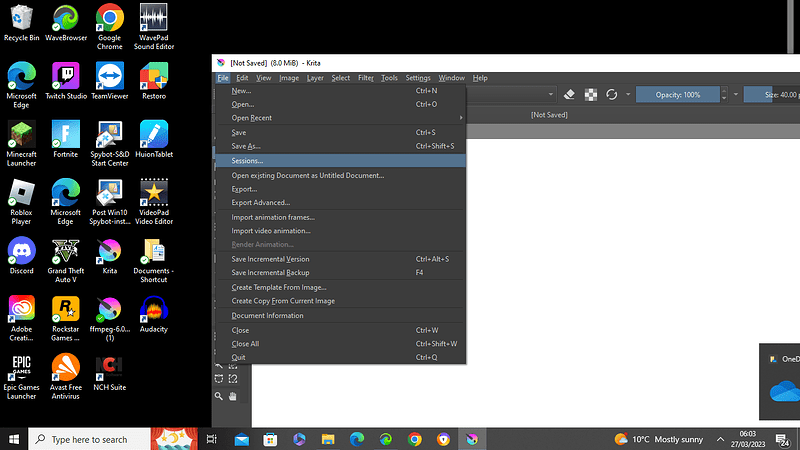This screenshot has width=800, height=450.
Task: Select the Pan hand tool in toolbox
Action: click(x=233, y=396)
